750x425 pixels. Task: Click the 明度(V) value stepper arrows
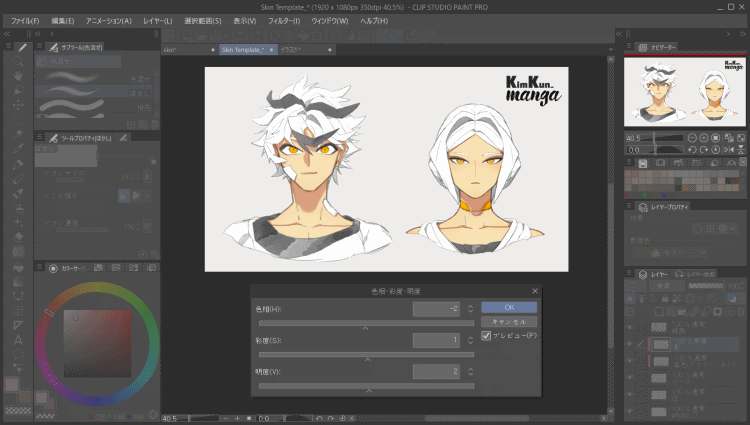471,371
